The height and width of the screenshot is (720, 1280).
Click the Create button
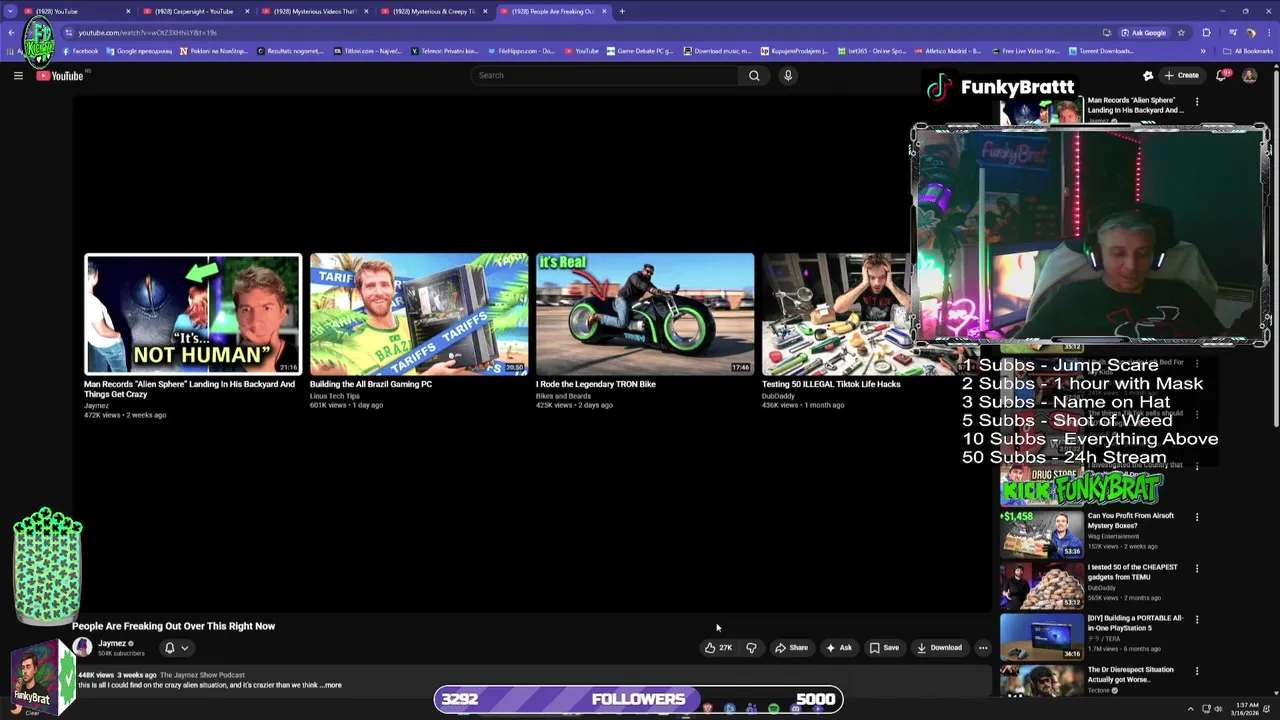[x=1180, y=75]
